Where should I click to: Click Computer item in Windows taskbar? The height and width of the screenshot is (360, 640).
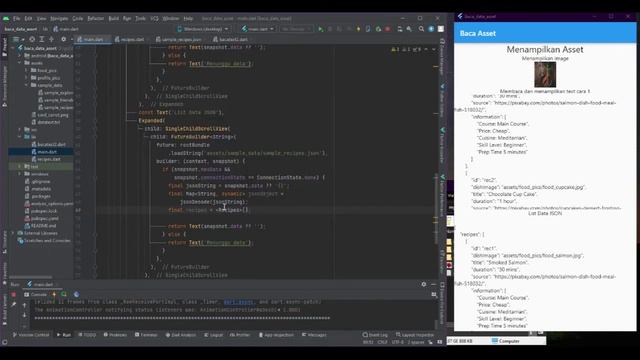click(x=506, y=341)
